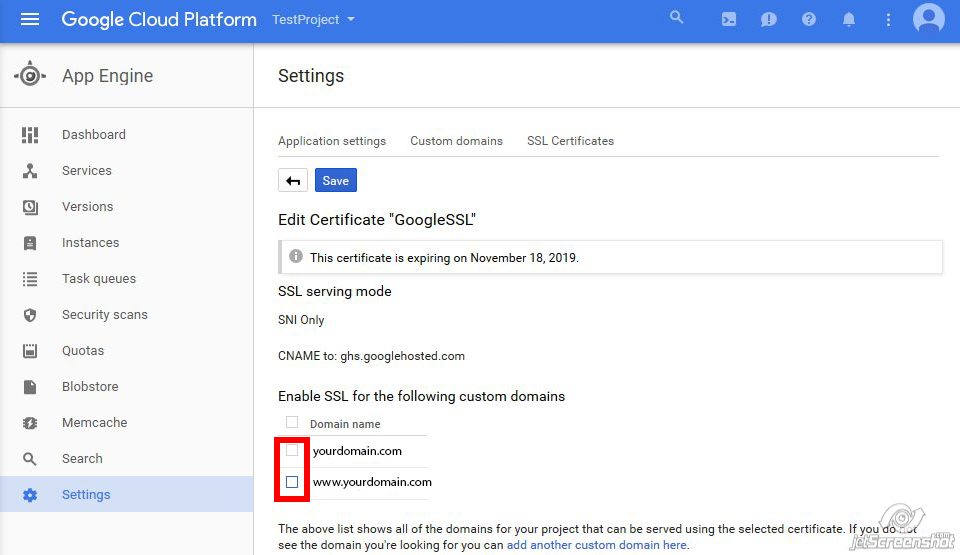Open the Application settings tab

coord(332,141)
